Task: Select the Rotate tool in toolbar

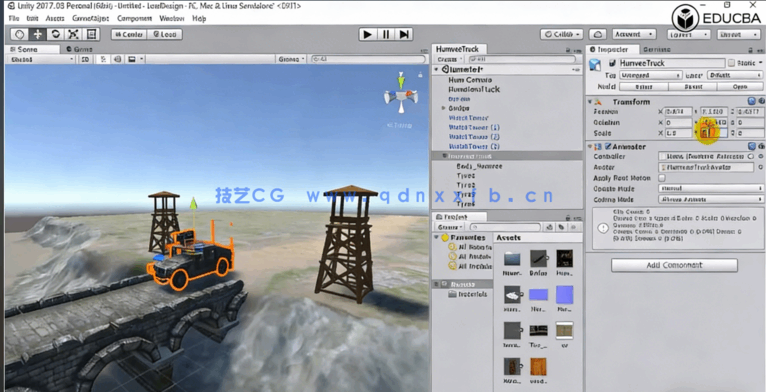Action: (56, 34)
